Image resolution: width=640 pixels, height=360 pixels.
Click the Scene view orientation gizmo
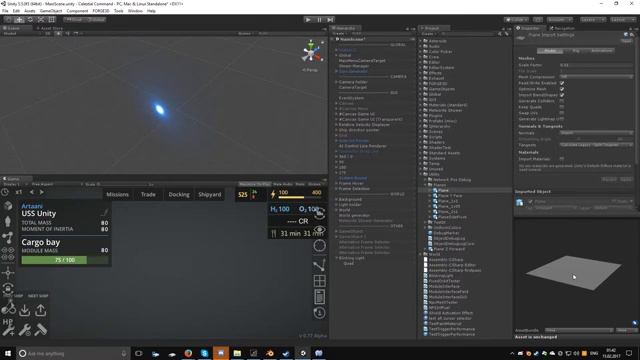coord(311,52)
